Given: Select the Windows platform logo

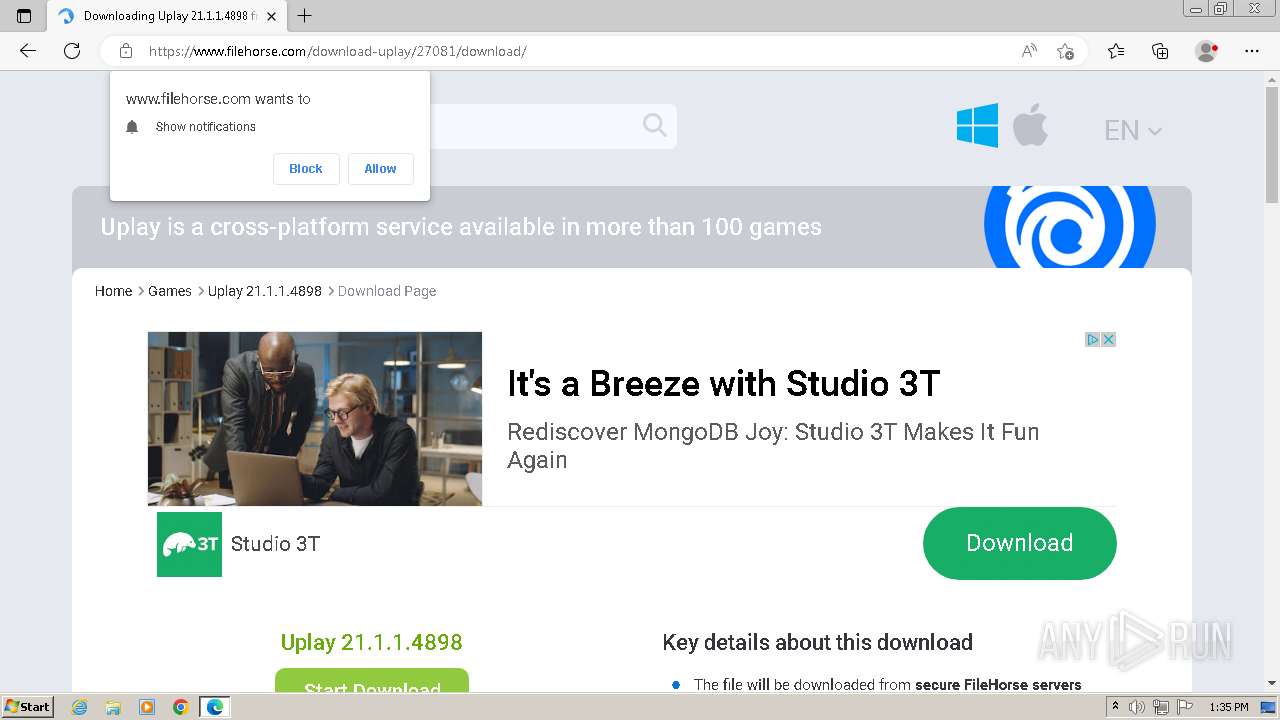Looking at the screenshot, I should pyautogui.click(x=977, y=126).
